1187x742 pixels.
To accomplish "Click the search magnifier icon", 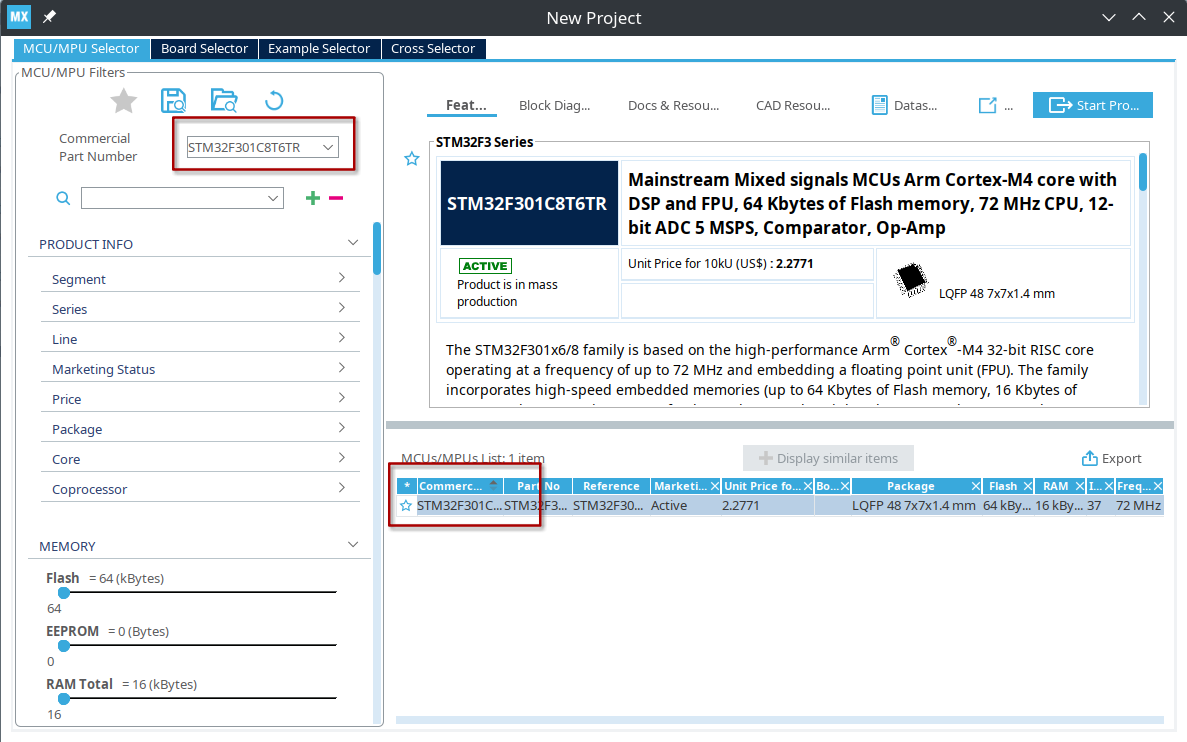I will pyautogui.click(x=63, y=199).
